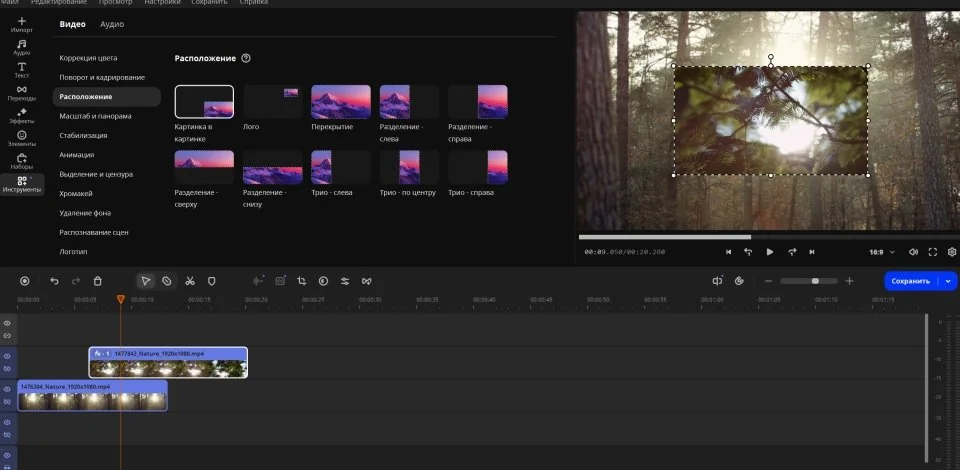
Task: Open the Импорт panel in the sidebar
Action: click(22, 24)
